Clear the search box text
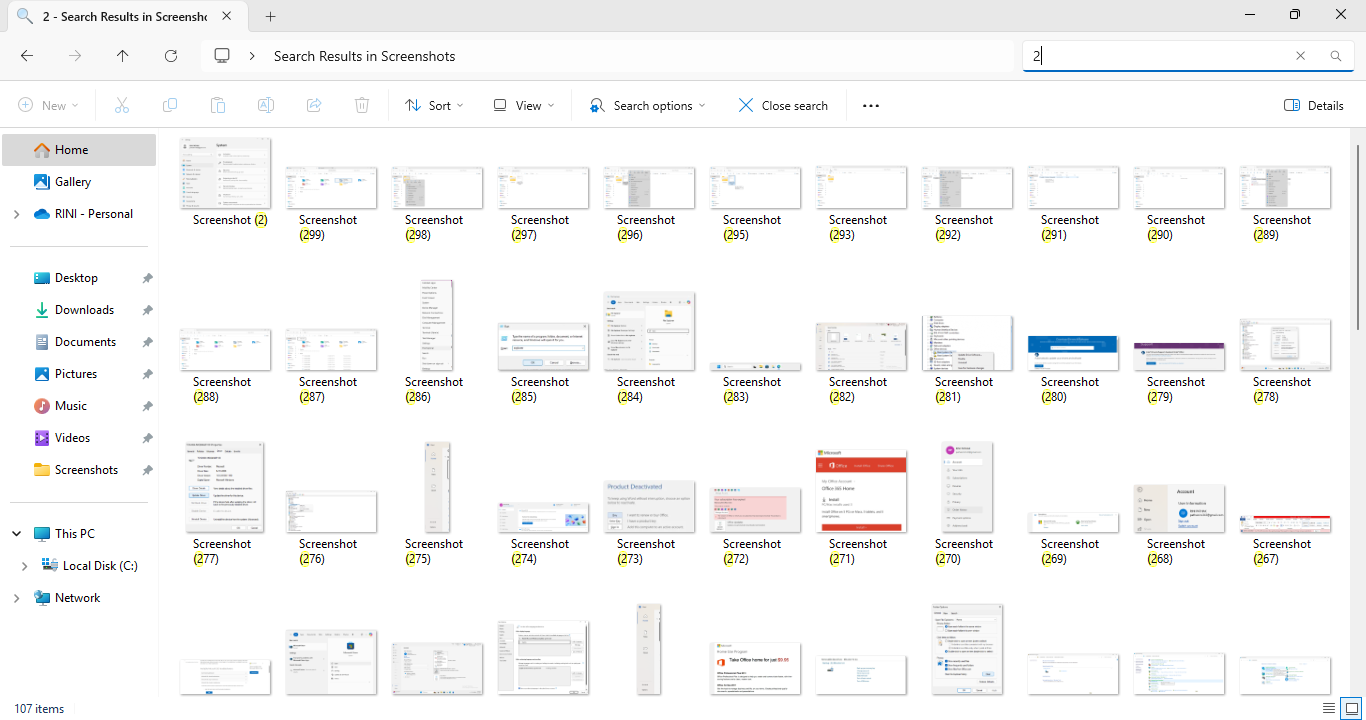The image size is (1366, 720). [x=1300, y=56]
